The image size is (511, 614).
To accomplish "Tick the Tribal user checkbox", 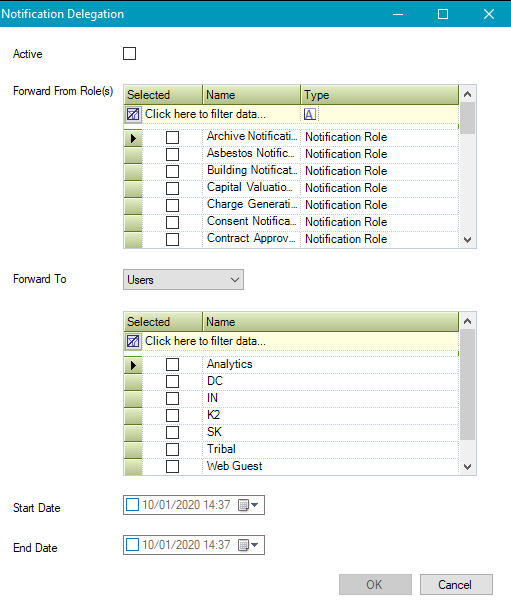I will pos(172,450).
